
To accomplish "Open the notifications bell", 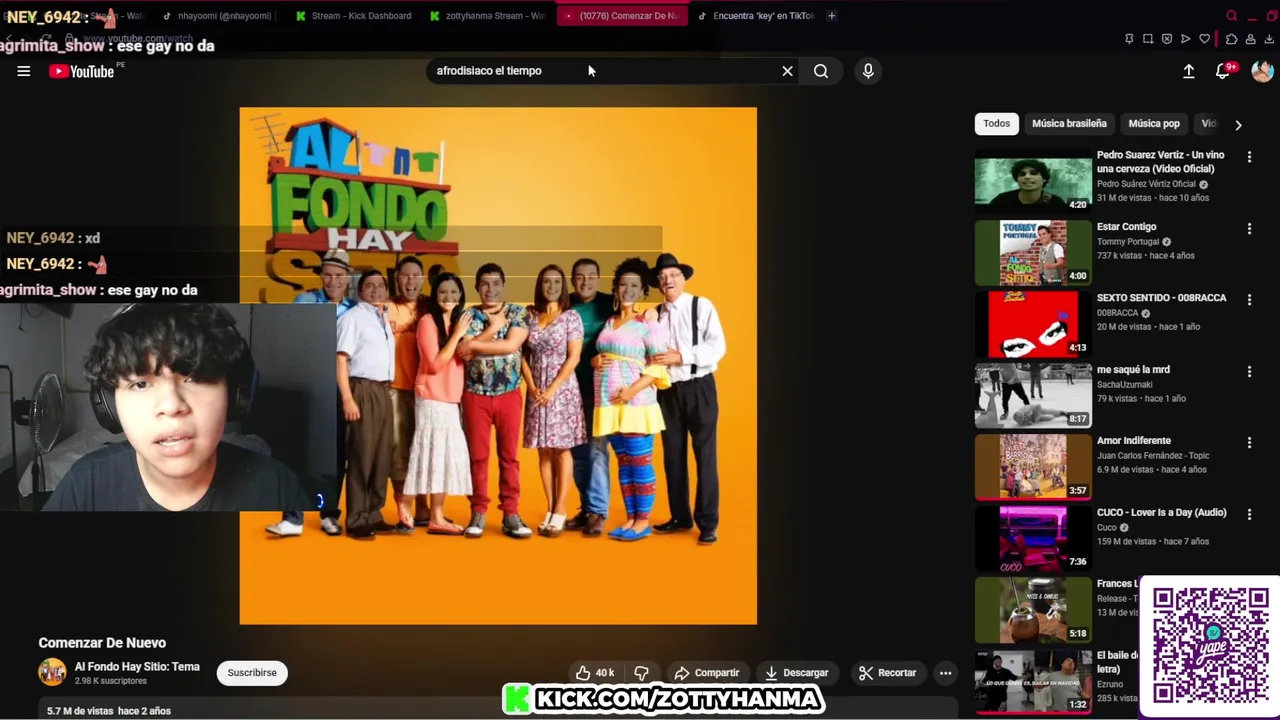I will click(x=1223, y=71).
